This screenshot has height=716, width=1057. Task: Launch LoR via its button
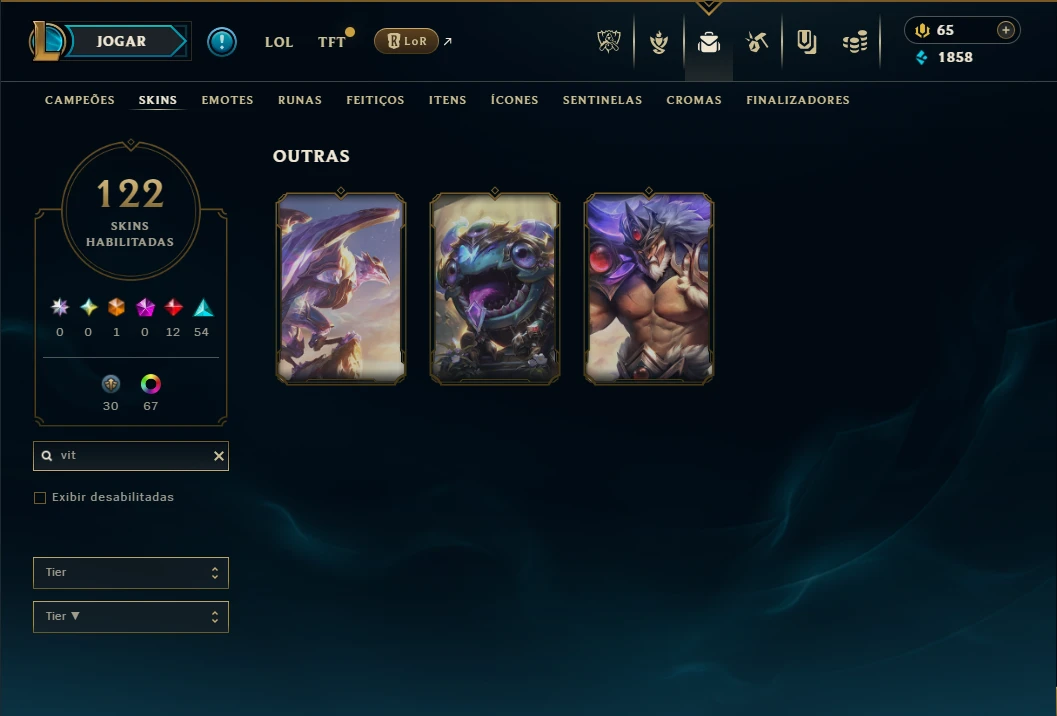[406, 41]
